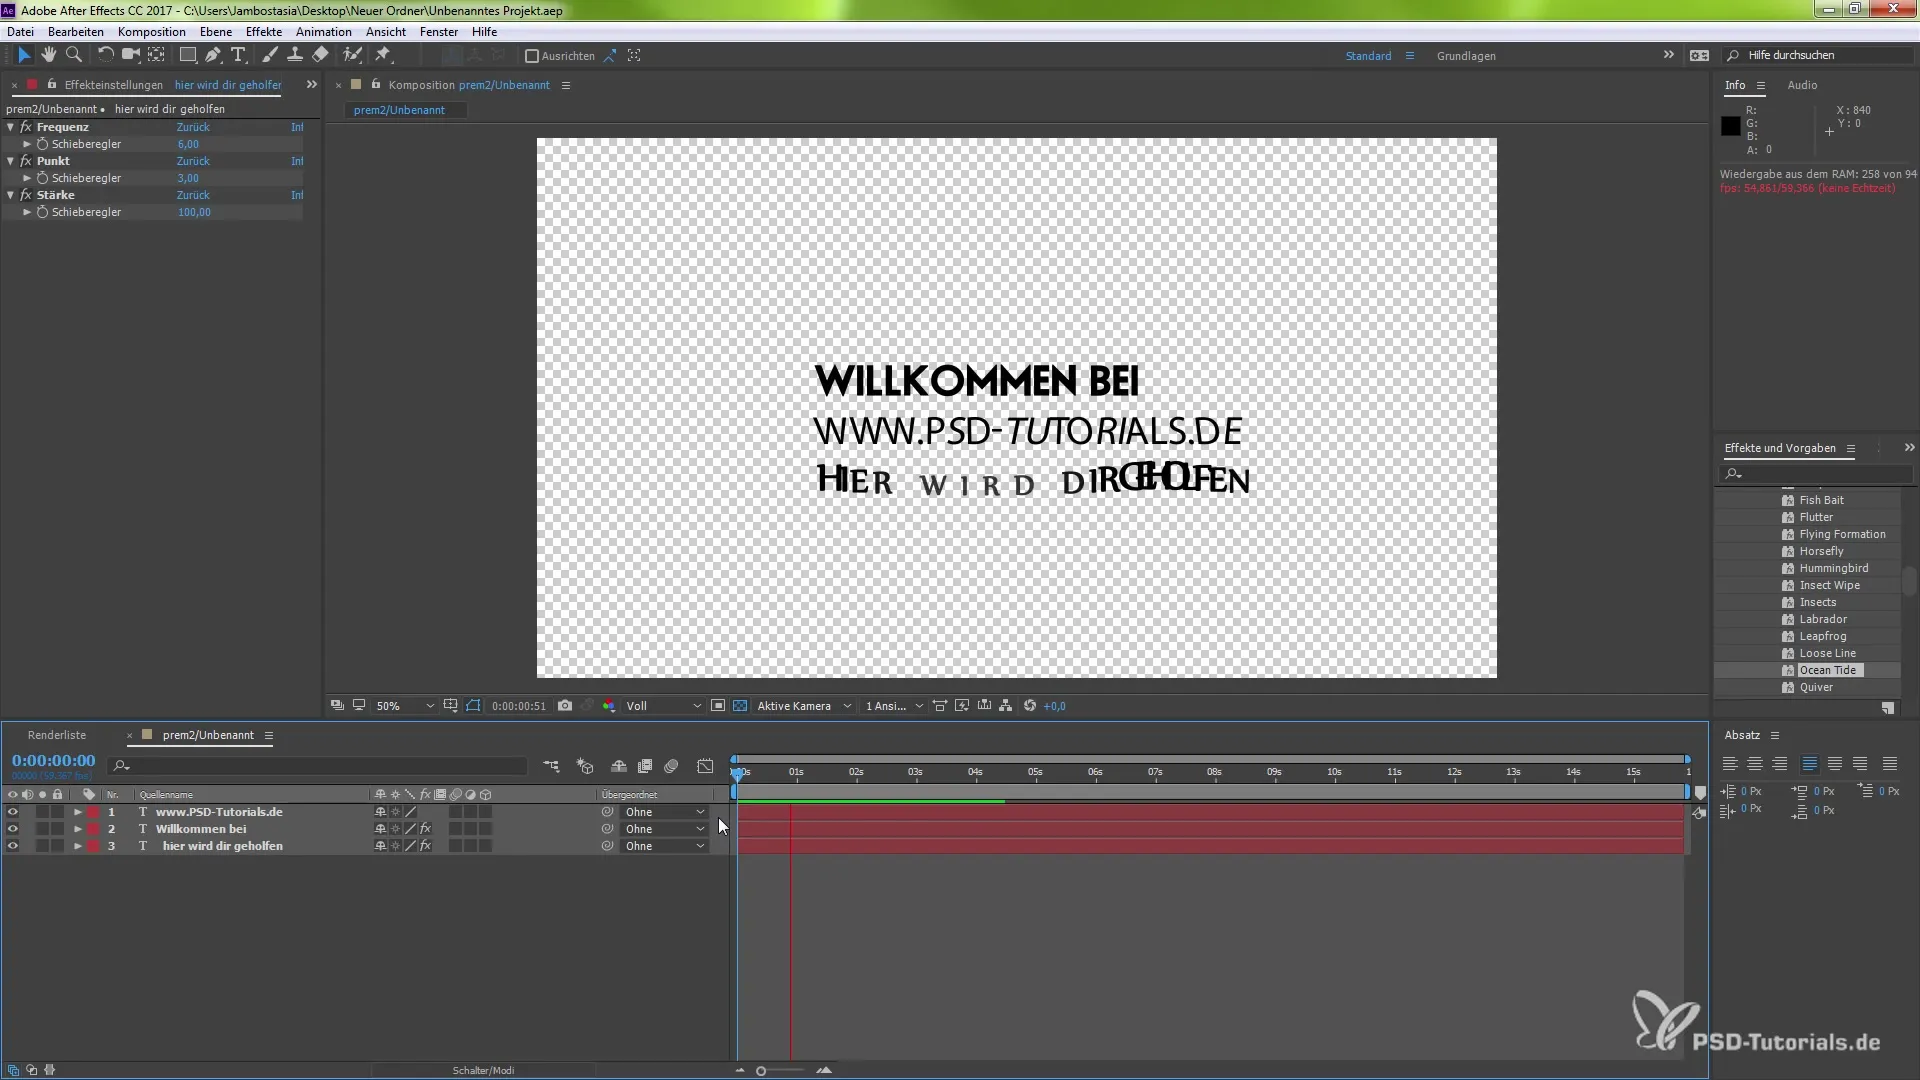Screen dimensions: 1920x1080
Task: Click the timeline layer search field
Action: pos(319,766)
